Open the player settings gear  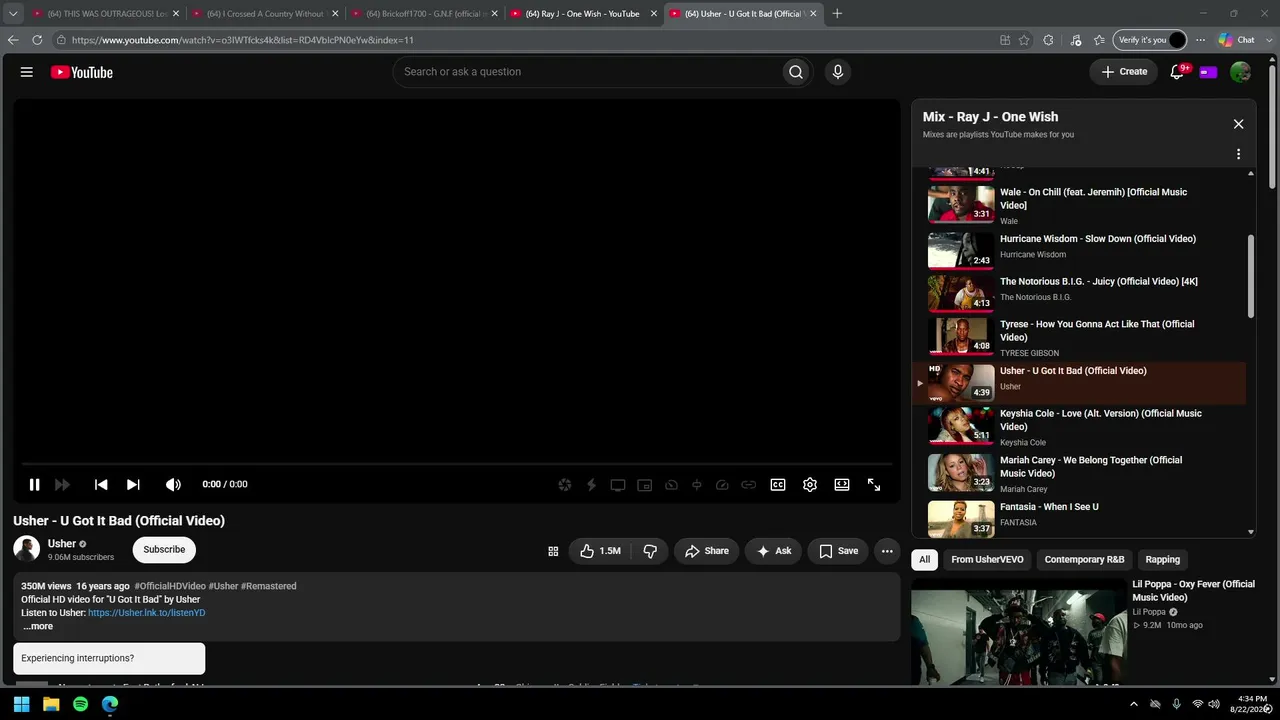tap(810, 484)
